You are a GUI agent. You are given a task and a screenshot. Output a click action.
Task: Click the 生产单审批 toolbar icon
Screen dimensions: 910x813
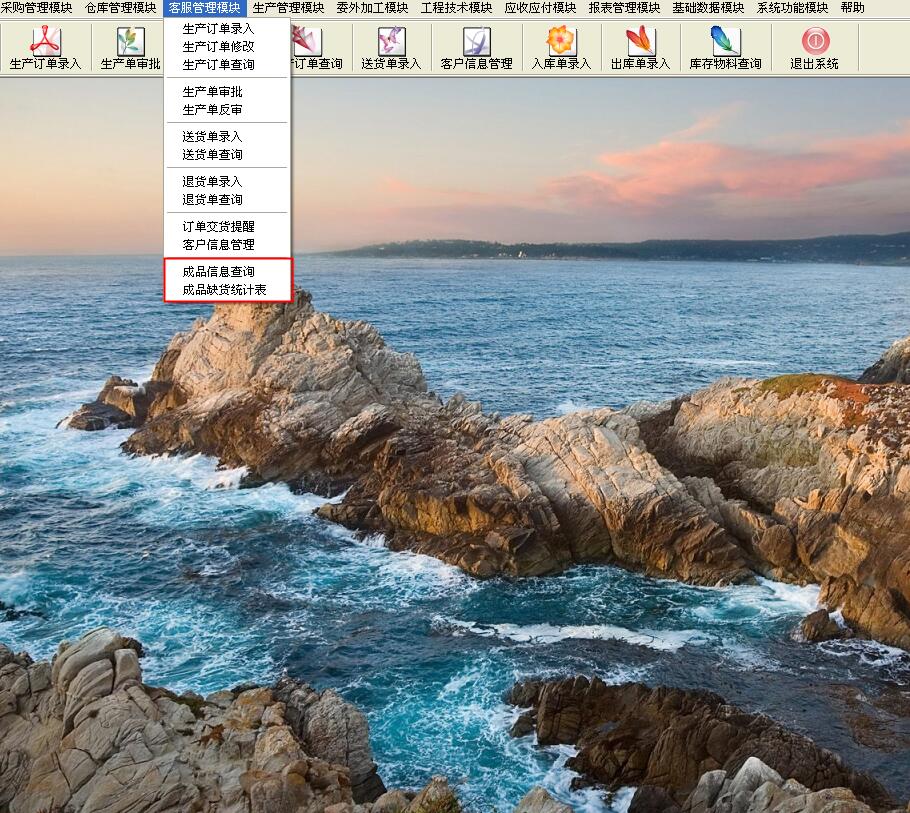[130, 42]
